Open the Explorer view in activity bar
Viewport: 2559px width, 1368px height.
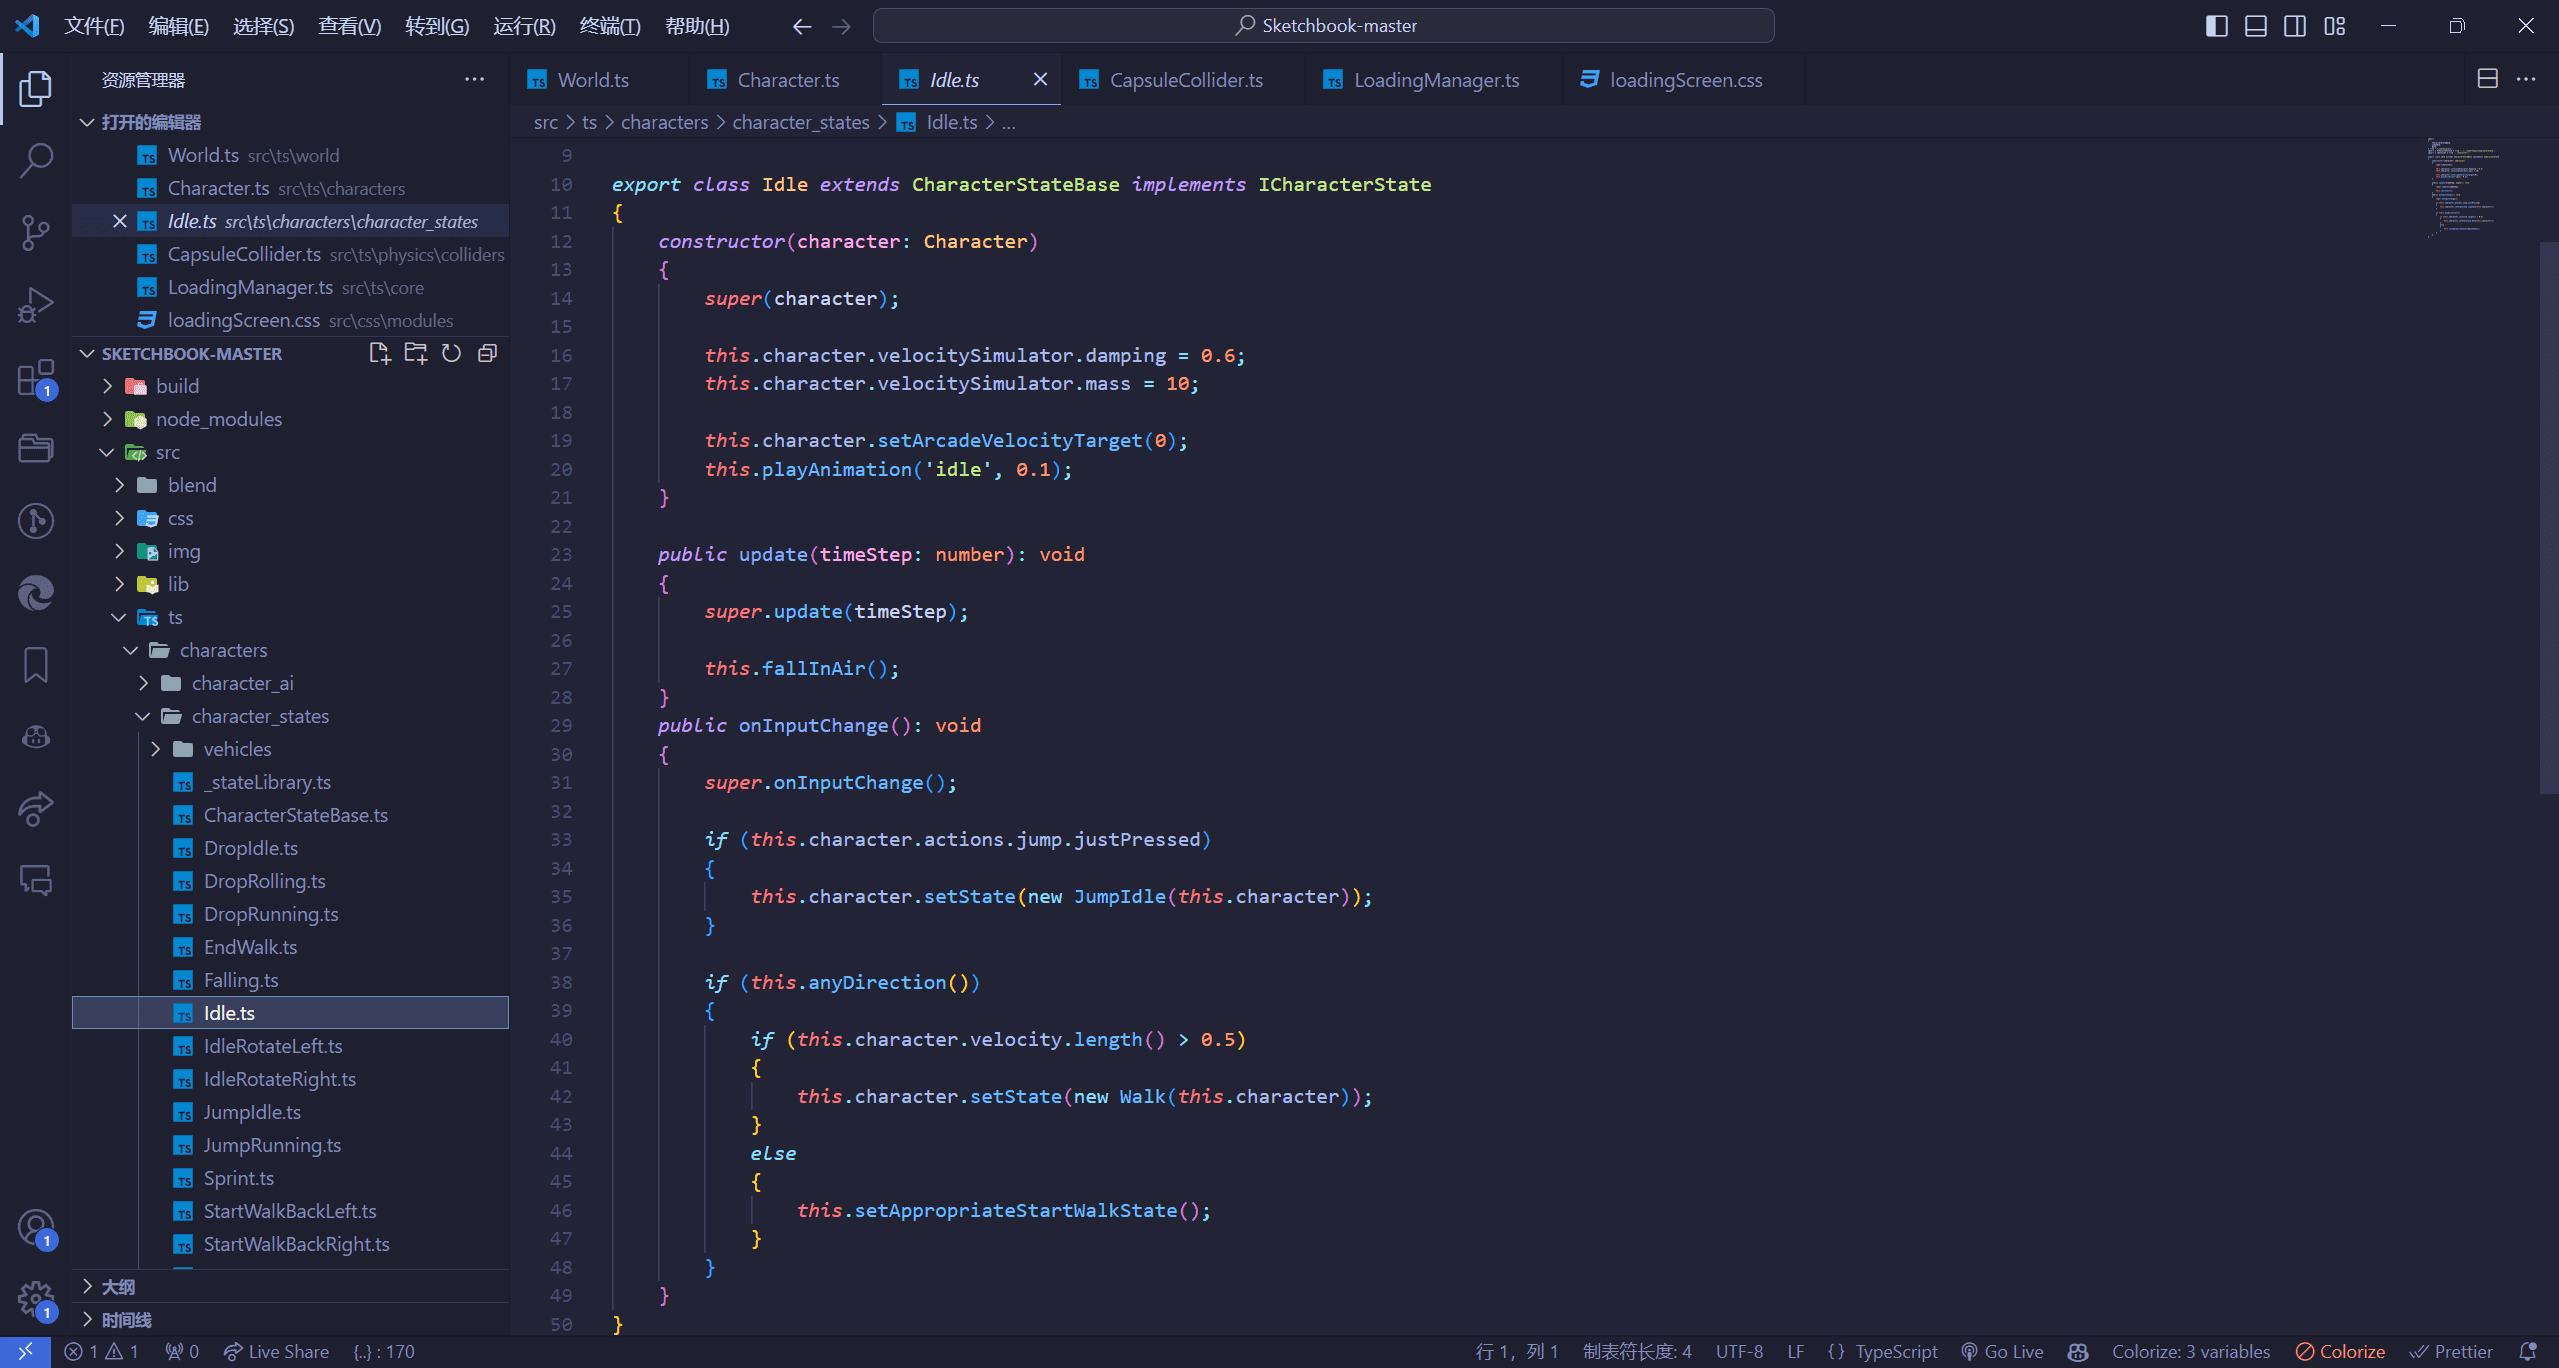point(36,88)
